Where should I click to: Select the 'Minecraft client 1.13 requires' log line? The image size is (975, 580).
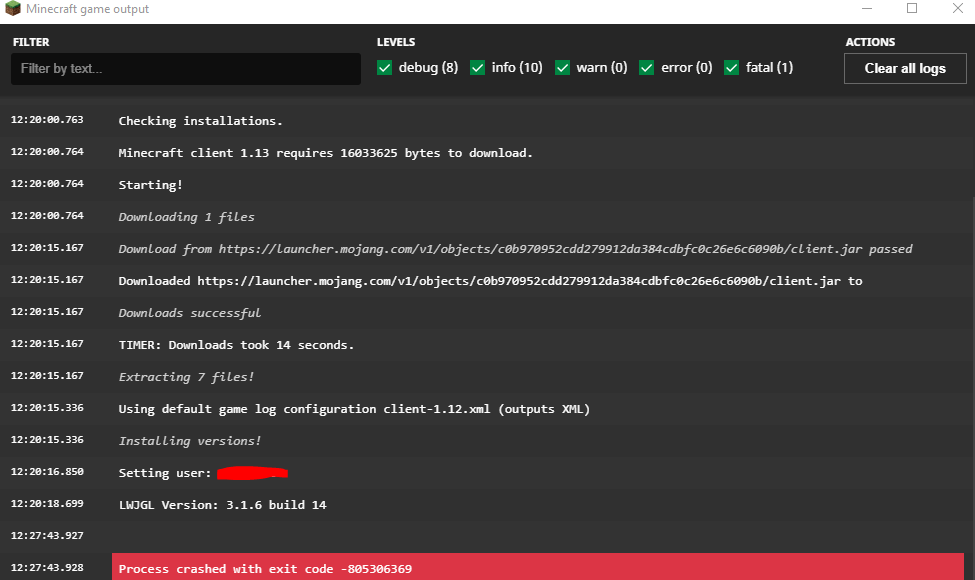point(325,153)
